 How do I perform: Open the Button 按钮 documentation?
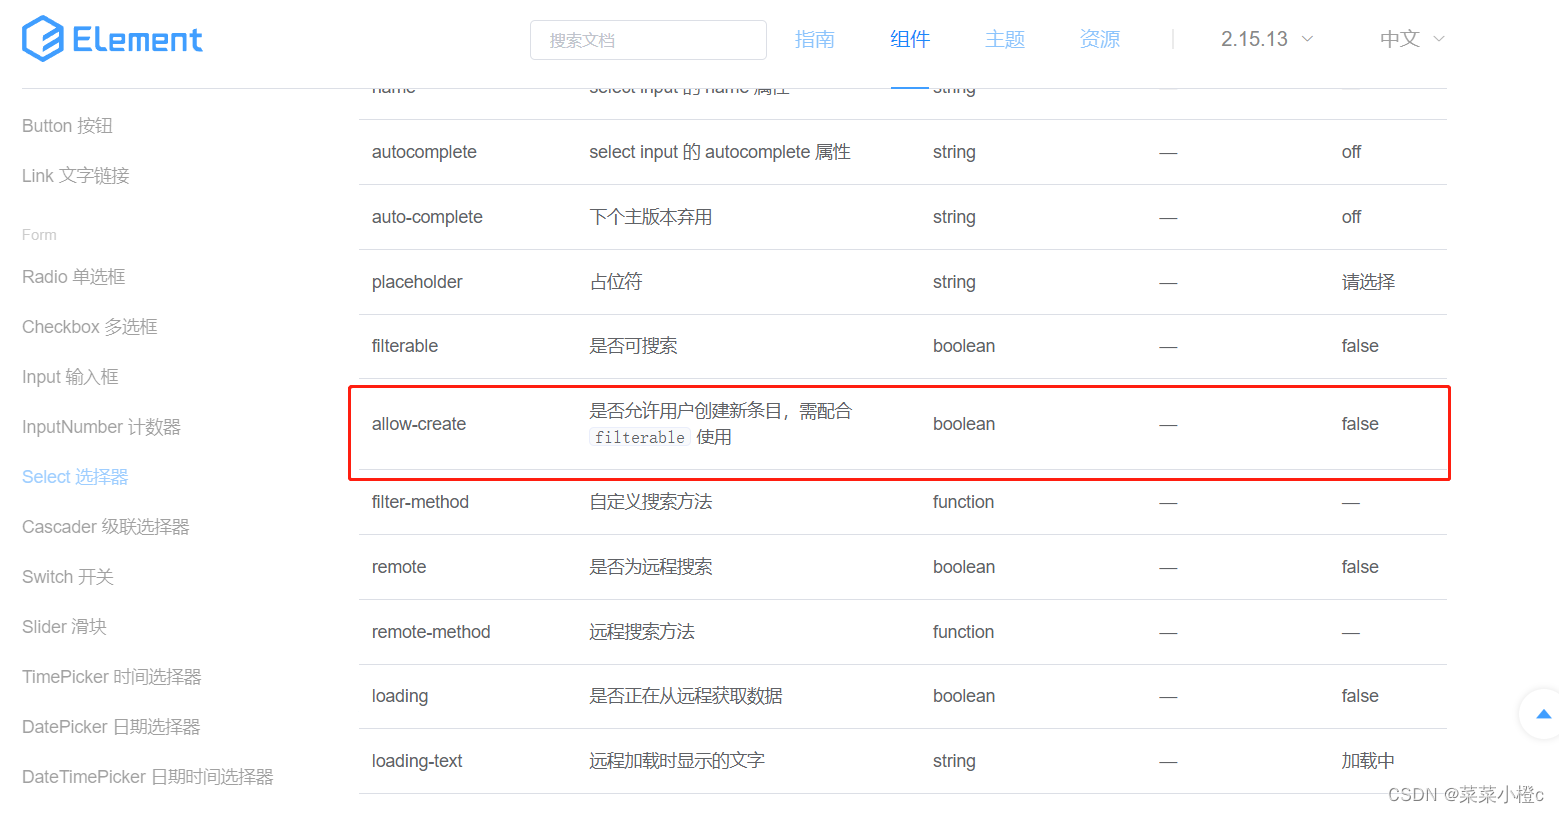66,125
